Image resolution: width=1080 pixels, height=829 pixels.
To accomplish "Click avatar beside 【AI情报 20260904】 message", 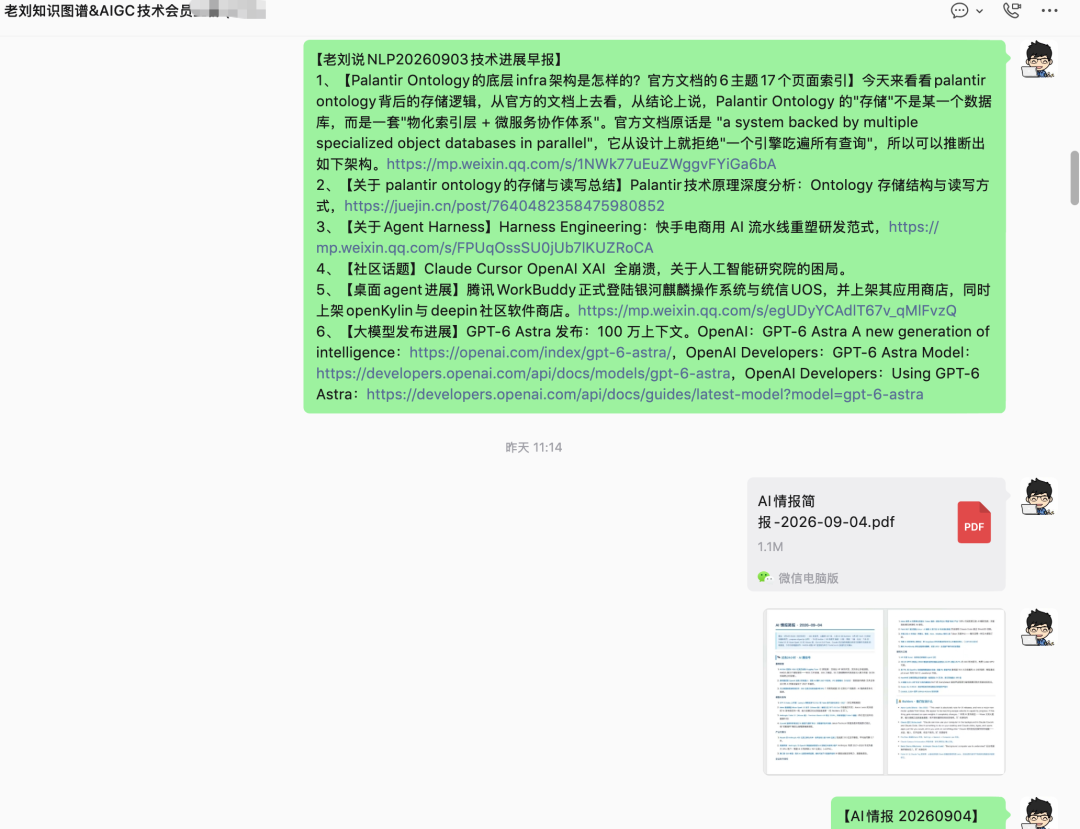I will click(x=1039, y=814).
